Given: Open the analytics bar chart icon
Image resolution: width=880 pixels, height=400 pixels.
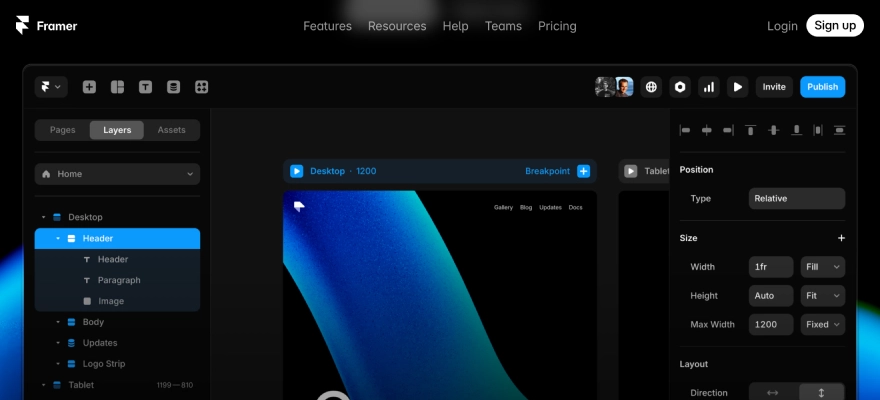Looking at the screenshot, I should [x=709, y=87].
